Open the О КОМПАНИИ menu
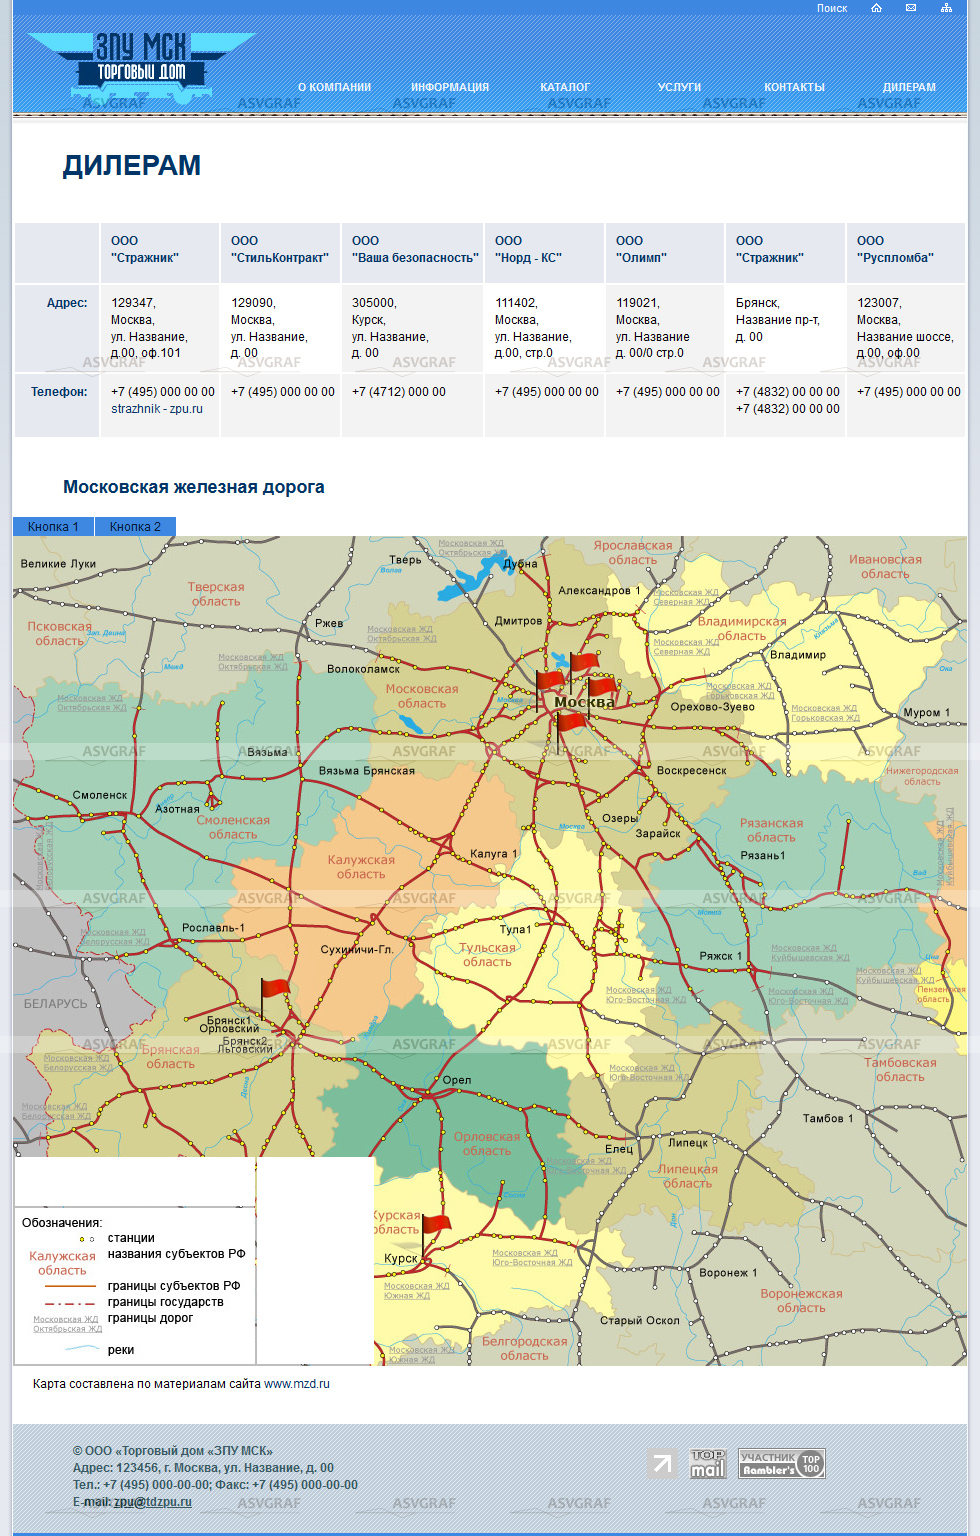 coord(334,87)
